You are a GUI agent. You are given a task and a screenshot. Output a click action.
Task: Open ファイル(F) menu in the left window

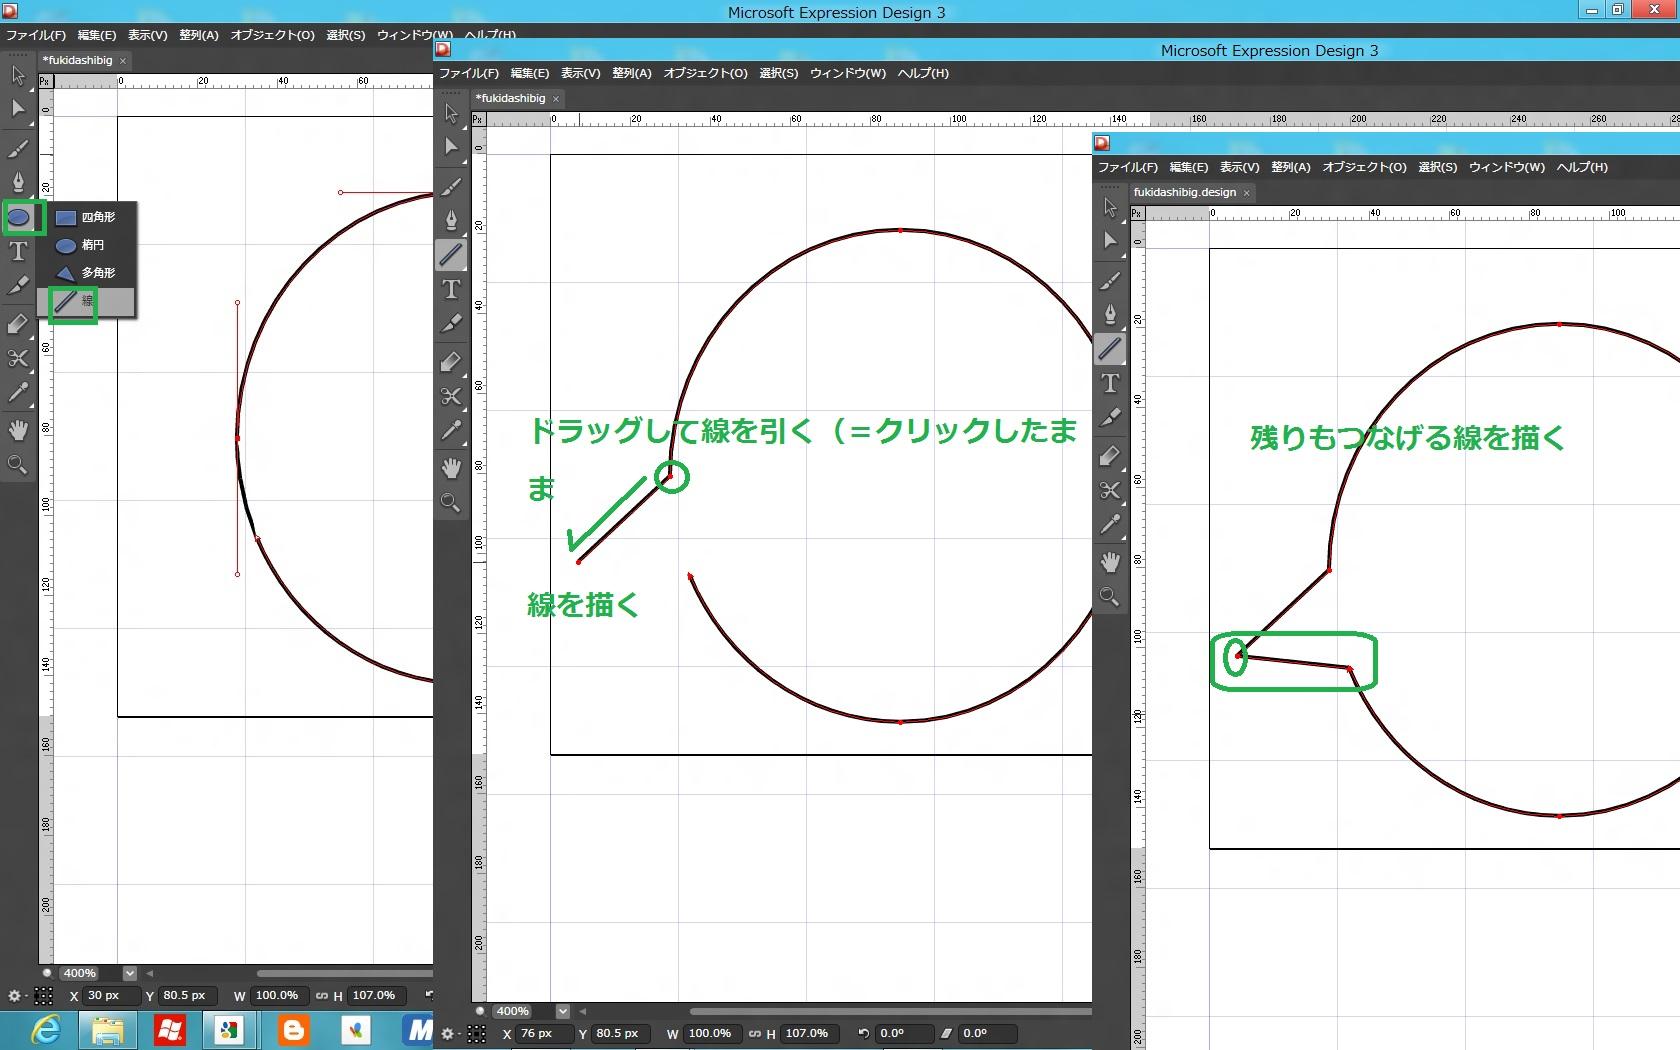[x=36, y=35]
